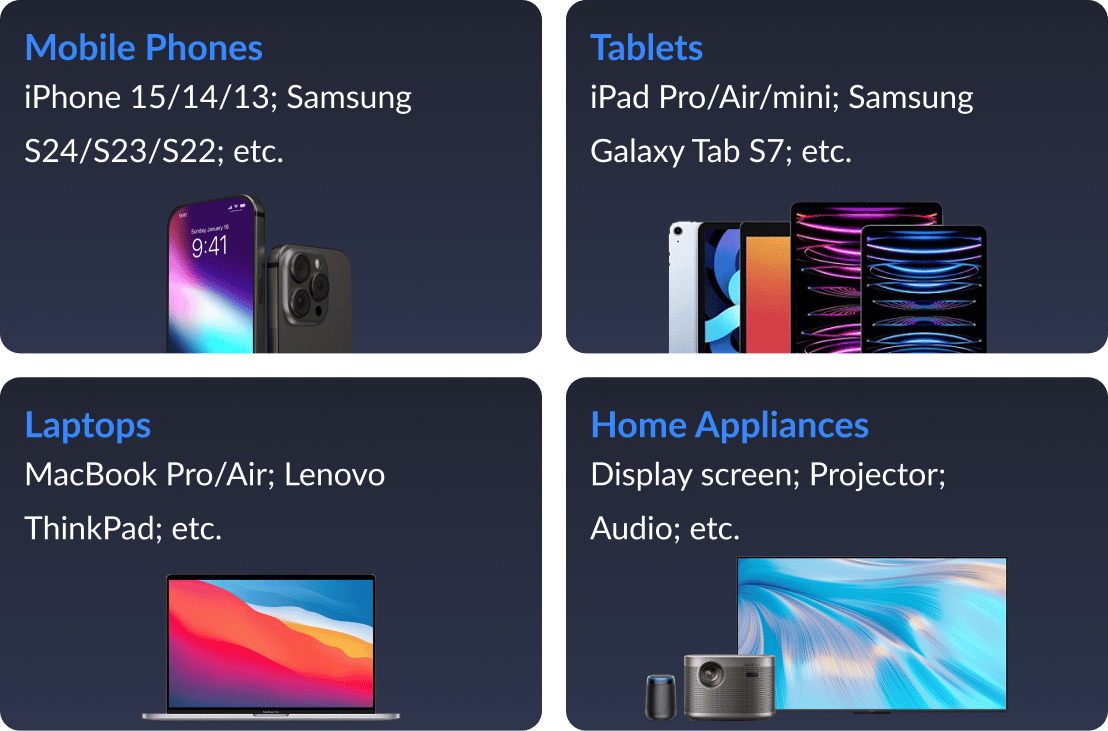
Task: Select the blue iPad Air image
Action: [x=719, y=287]
